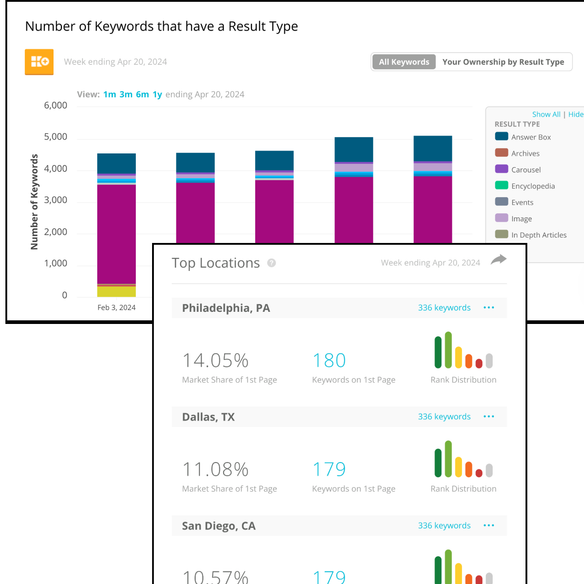Click the orange result type widget icon
Screen dimensions: 584x584
39,62
